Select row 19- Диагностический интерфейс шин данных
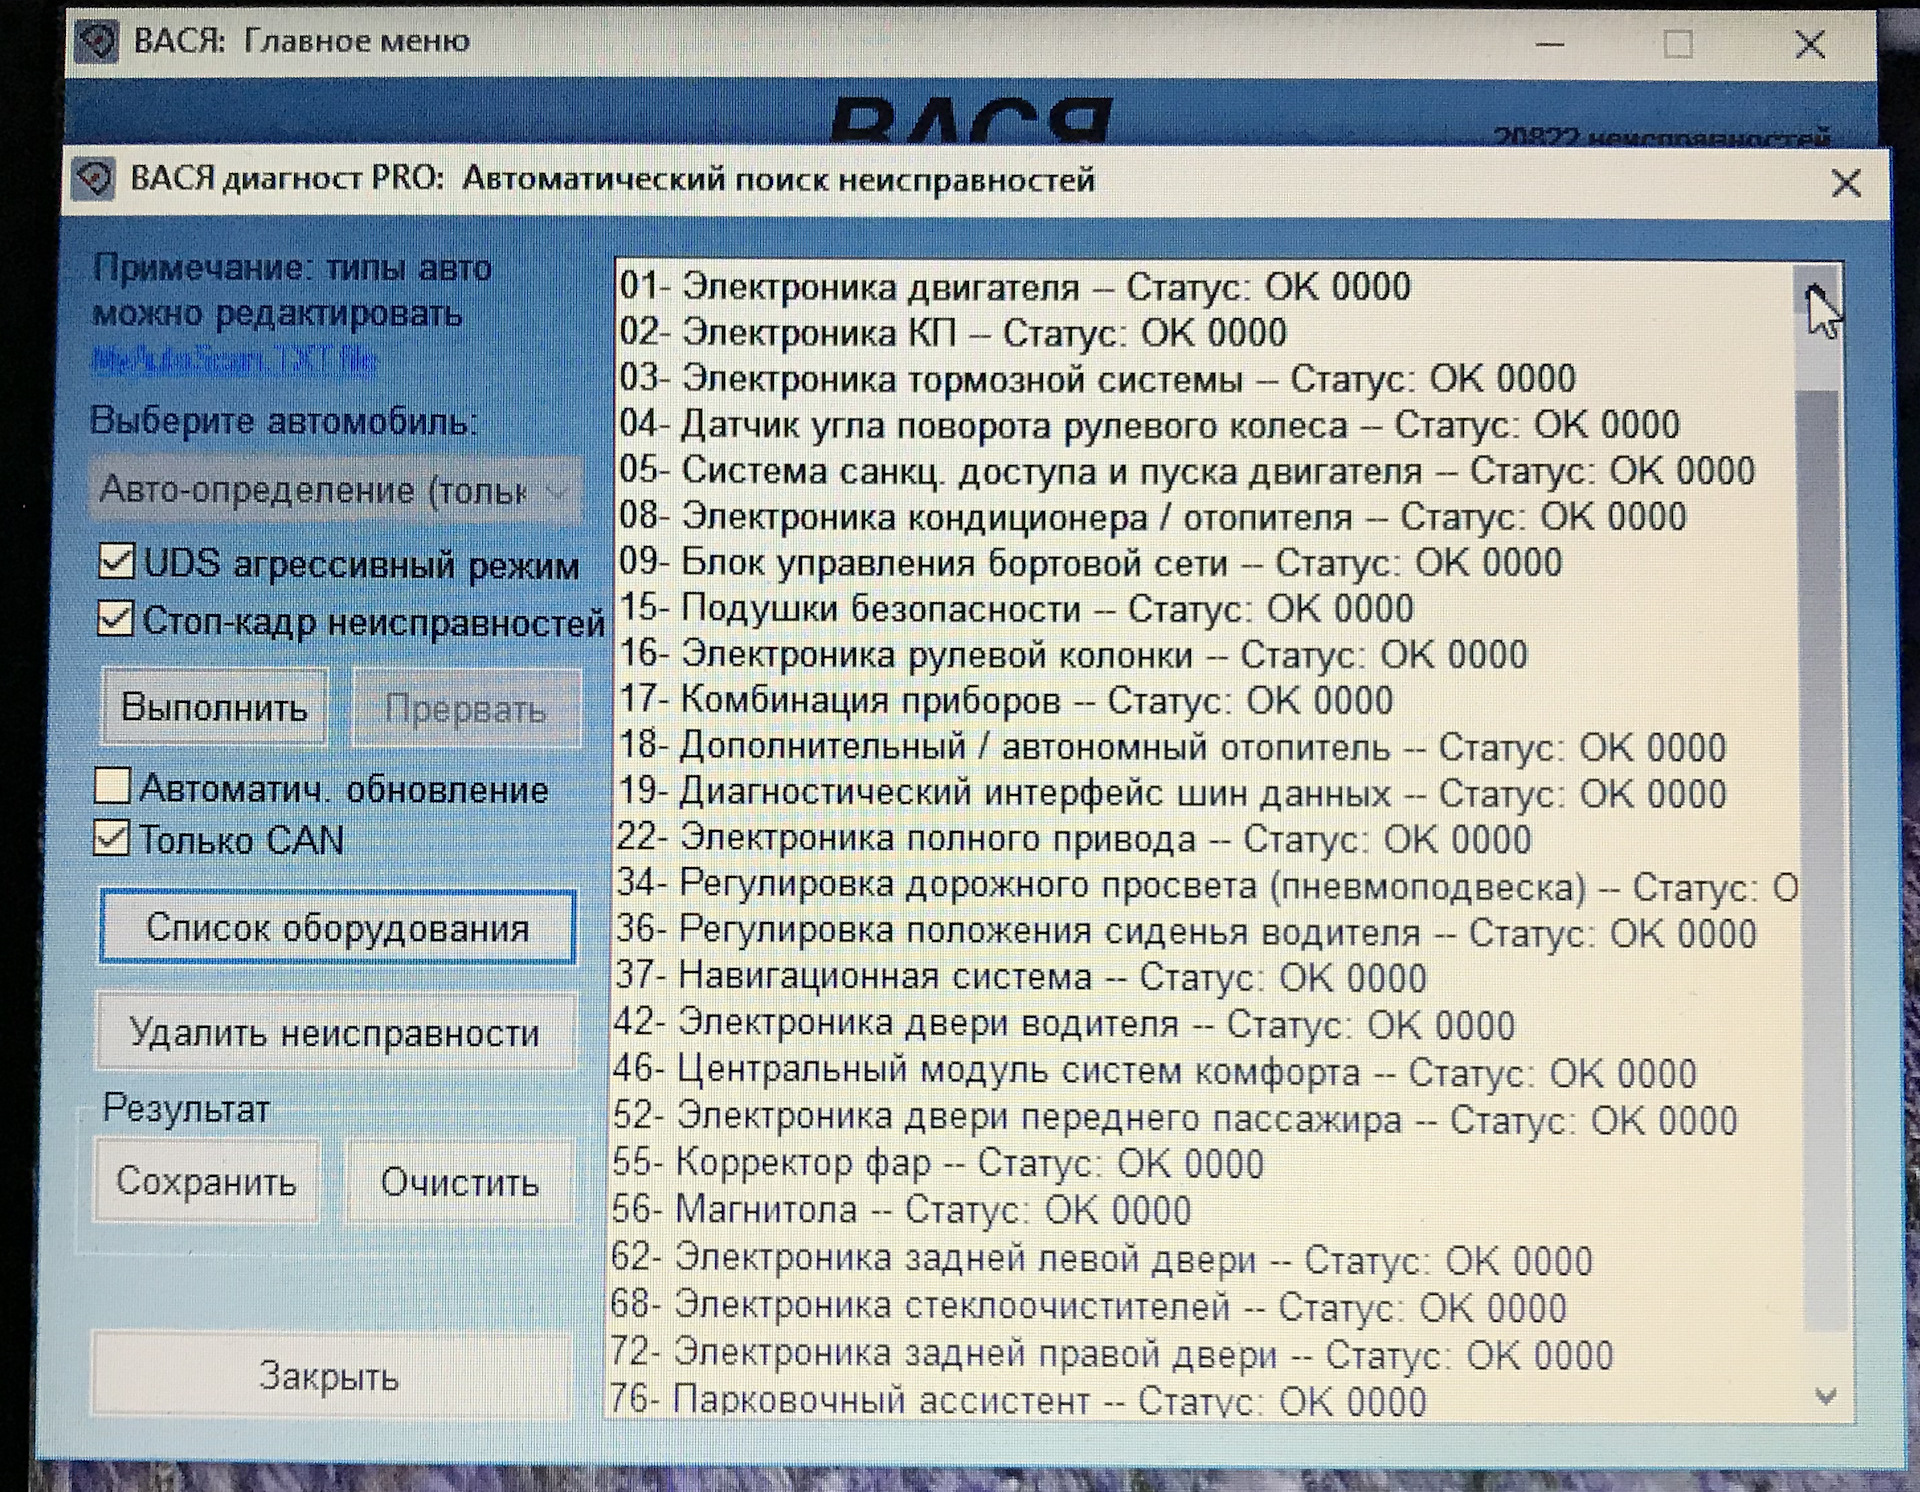This screenshot has height=1492, width=1920. pyautogui.click(x=1172, y=793)
